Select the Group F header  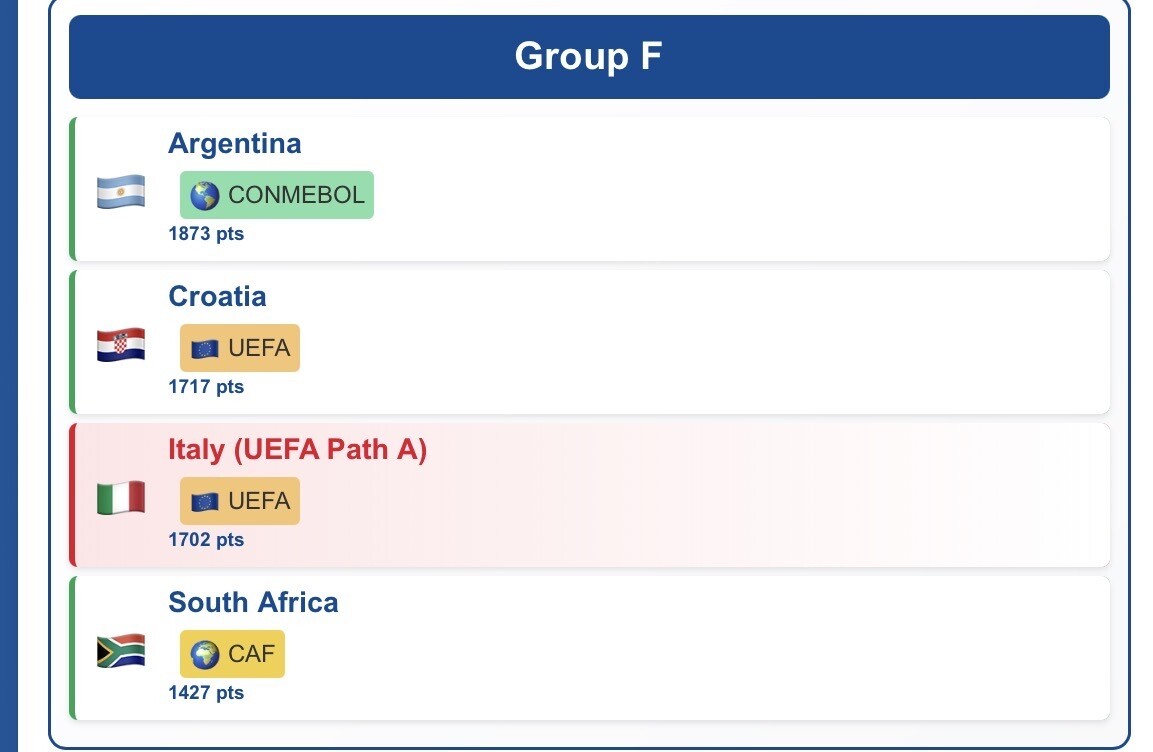click(x=588, y=56)
